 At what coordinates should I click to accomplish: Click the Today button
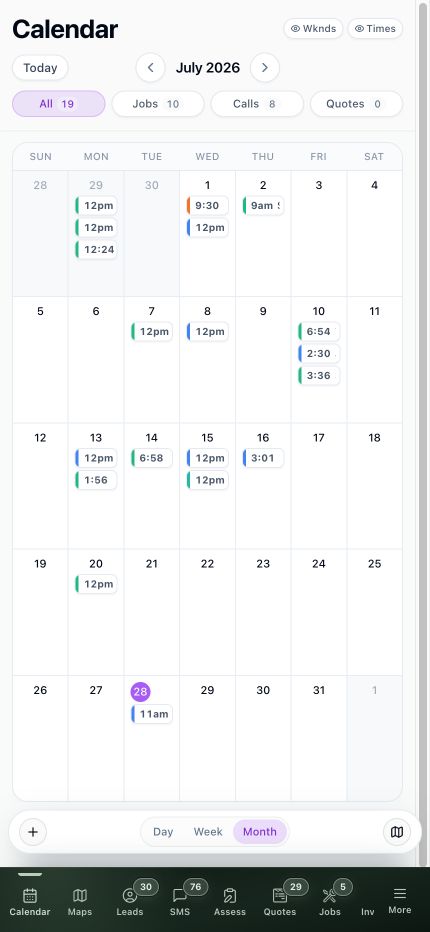pyautogui.click(x=40, y=68)
